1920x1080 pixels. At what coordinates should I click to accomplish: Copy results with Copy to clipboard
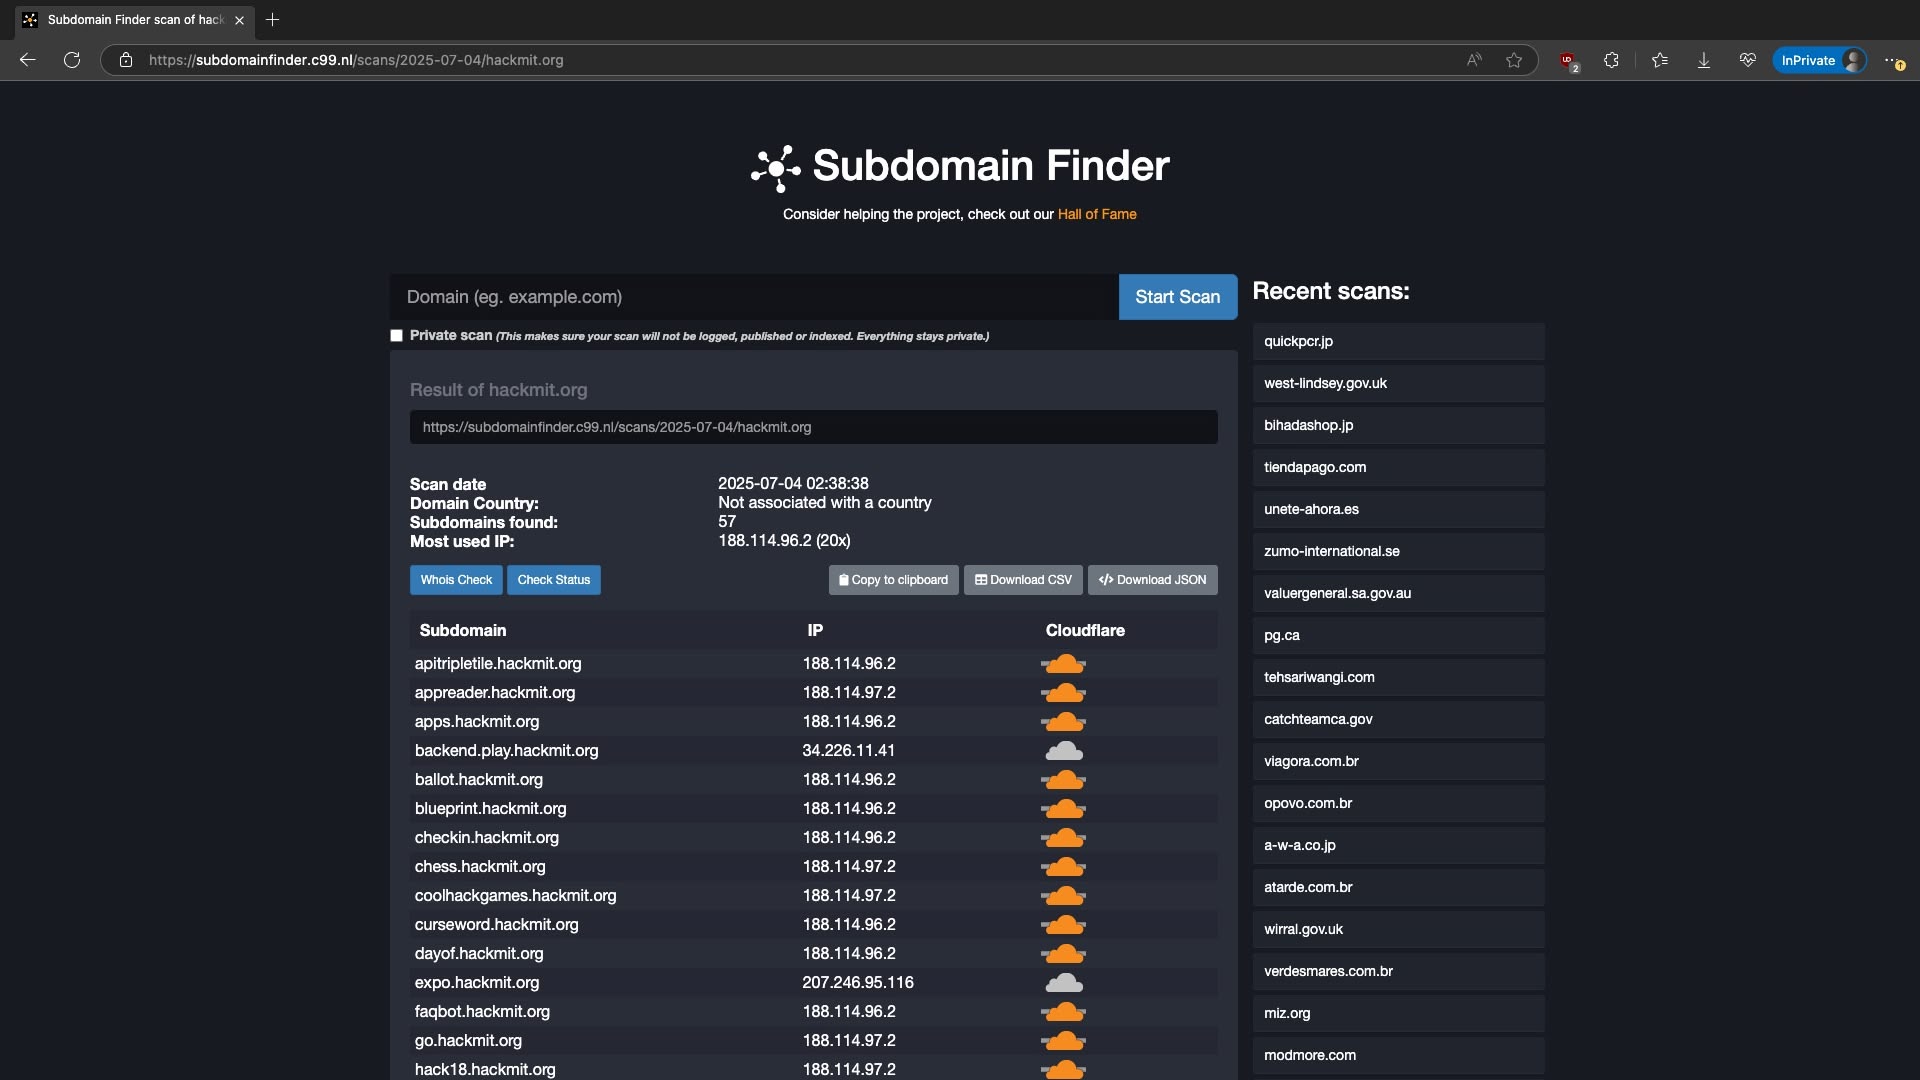(894, 580)
